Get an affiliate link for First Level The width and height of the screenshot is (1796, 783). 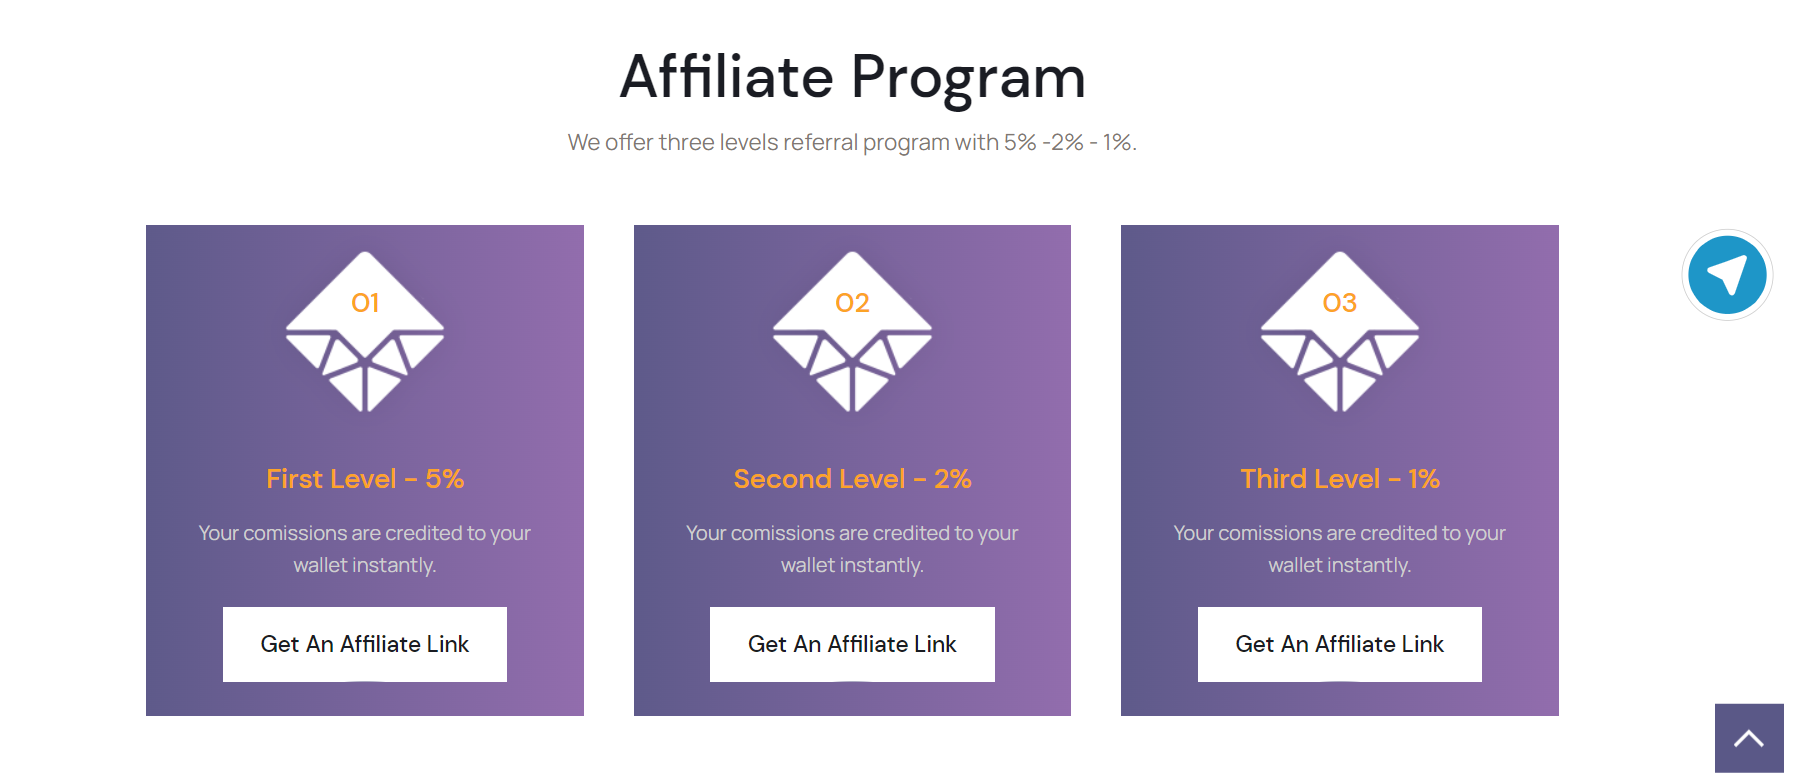[365, 644]
